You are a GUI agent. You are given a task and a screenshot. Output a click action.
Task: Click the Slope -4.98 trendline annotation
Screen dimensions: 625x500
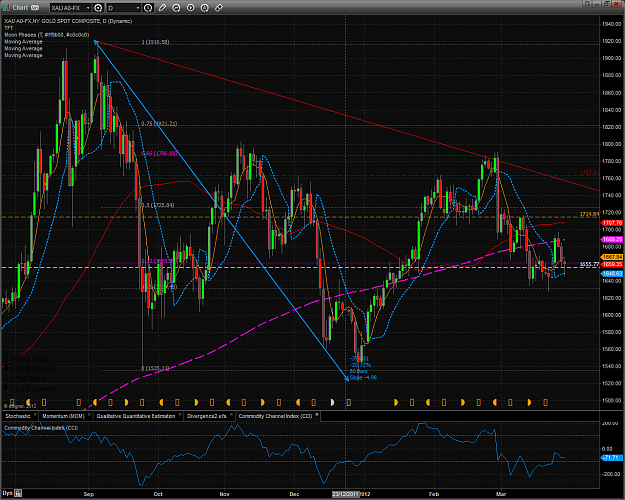(x=363, y=378)
